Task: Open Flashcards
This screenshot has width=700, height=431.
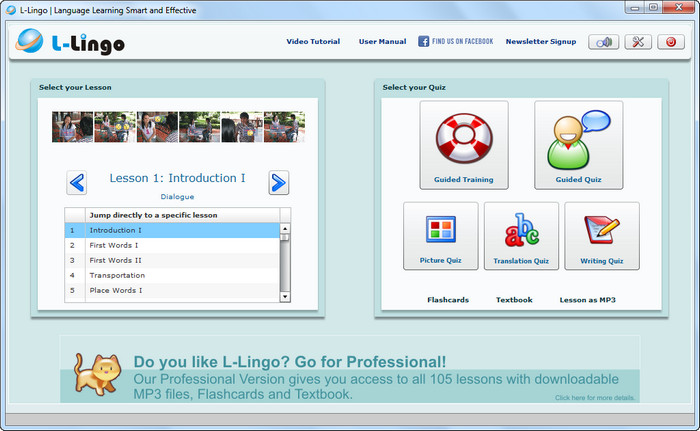Action: [x=448, y=300]
